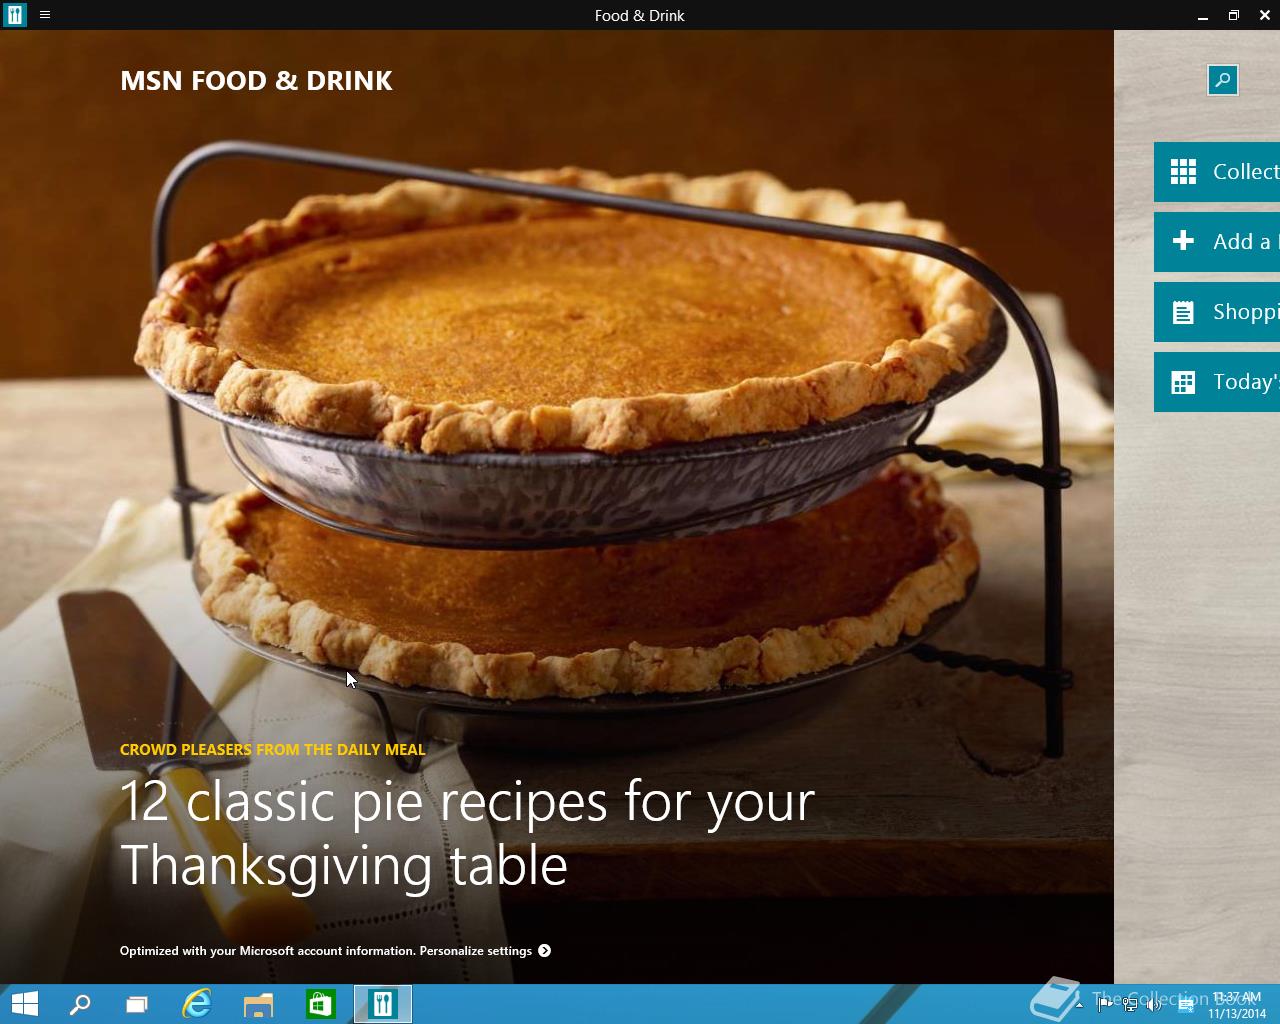
Task: Open taskbar Search magnifier
Action: 79,1004
